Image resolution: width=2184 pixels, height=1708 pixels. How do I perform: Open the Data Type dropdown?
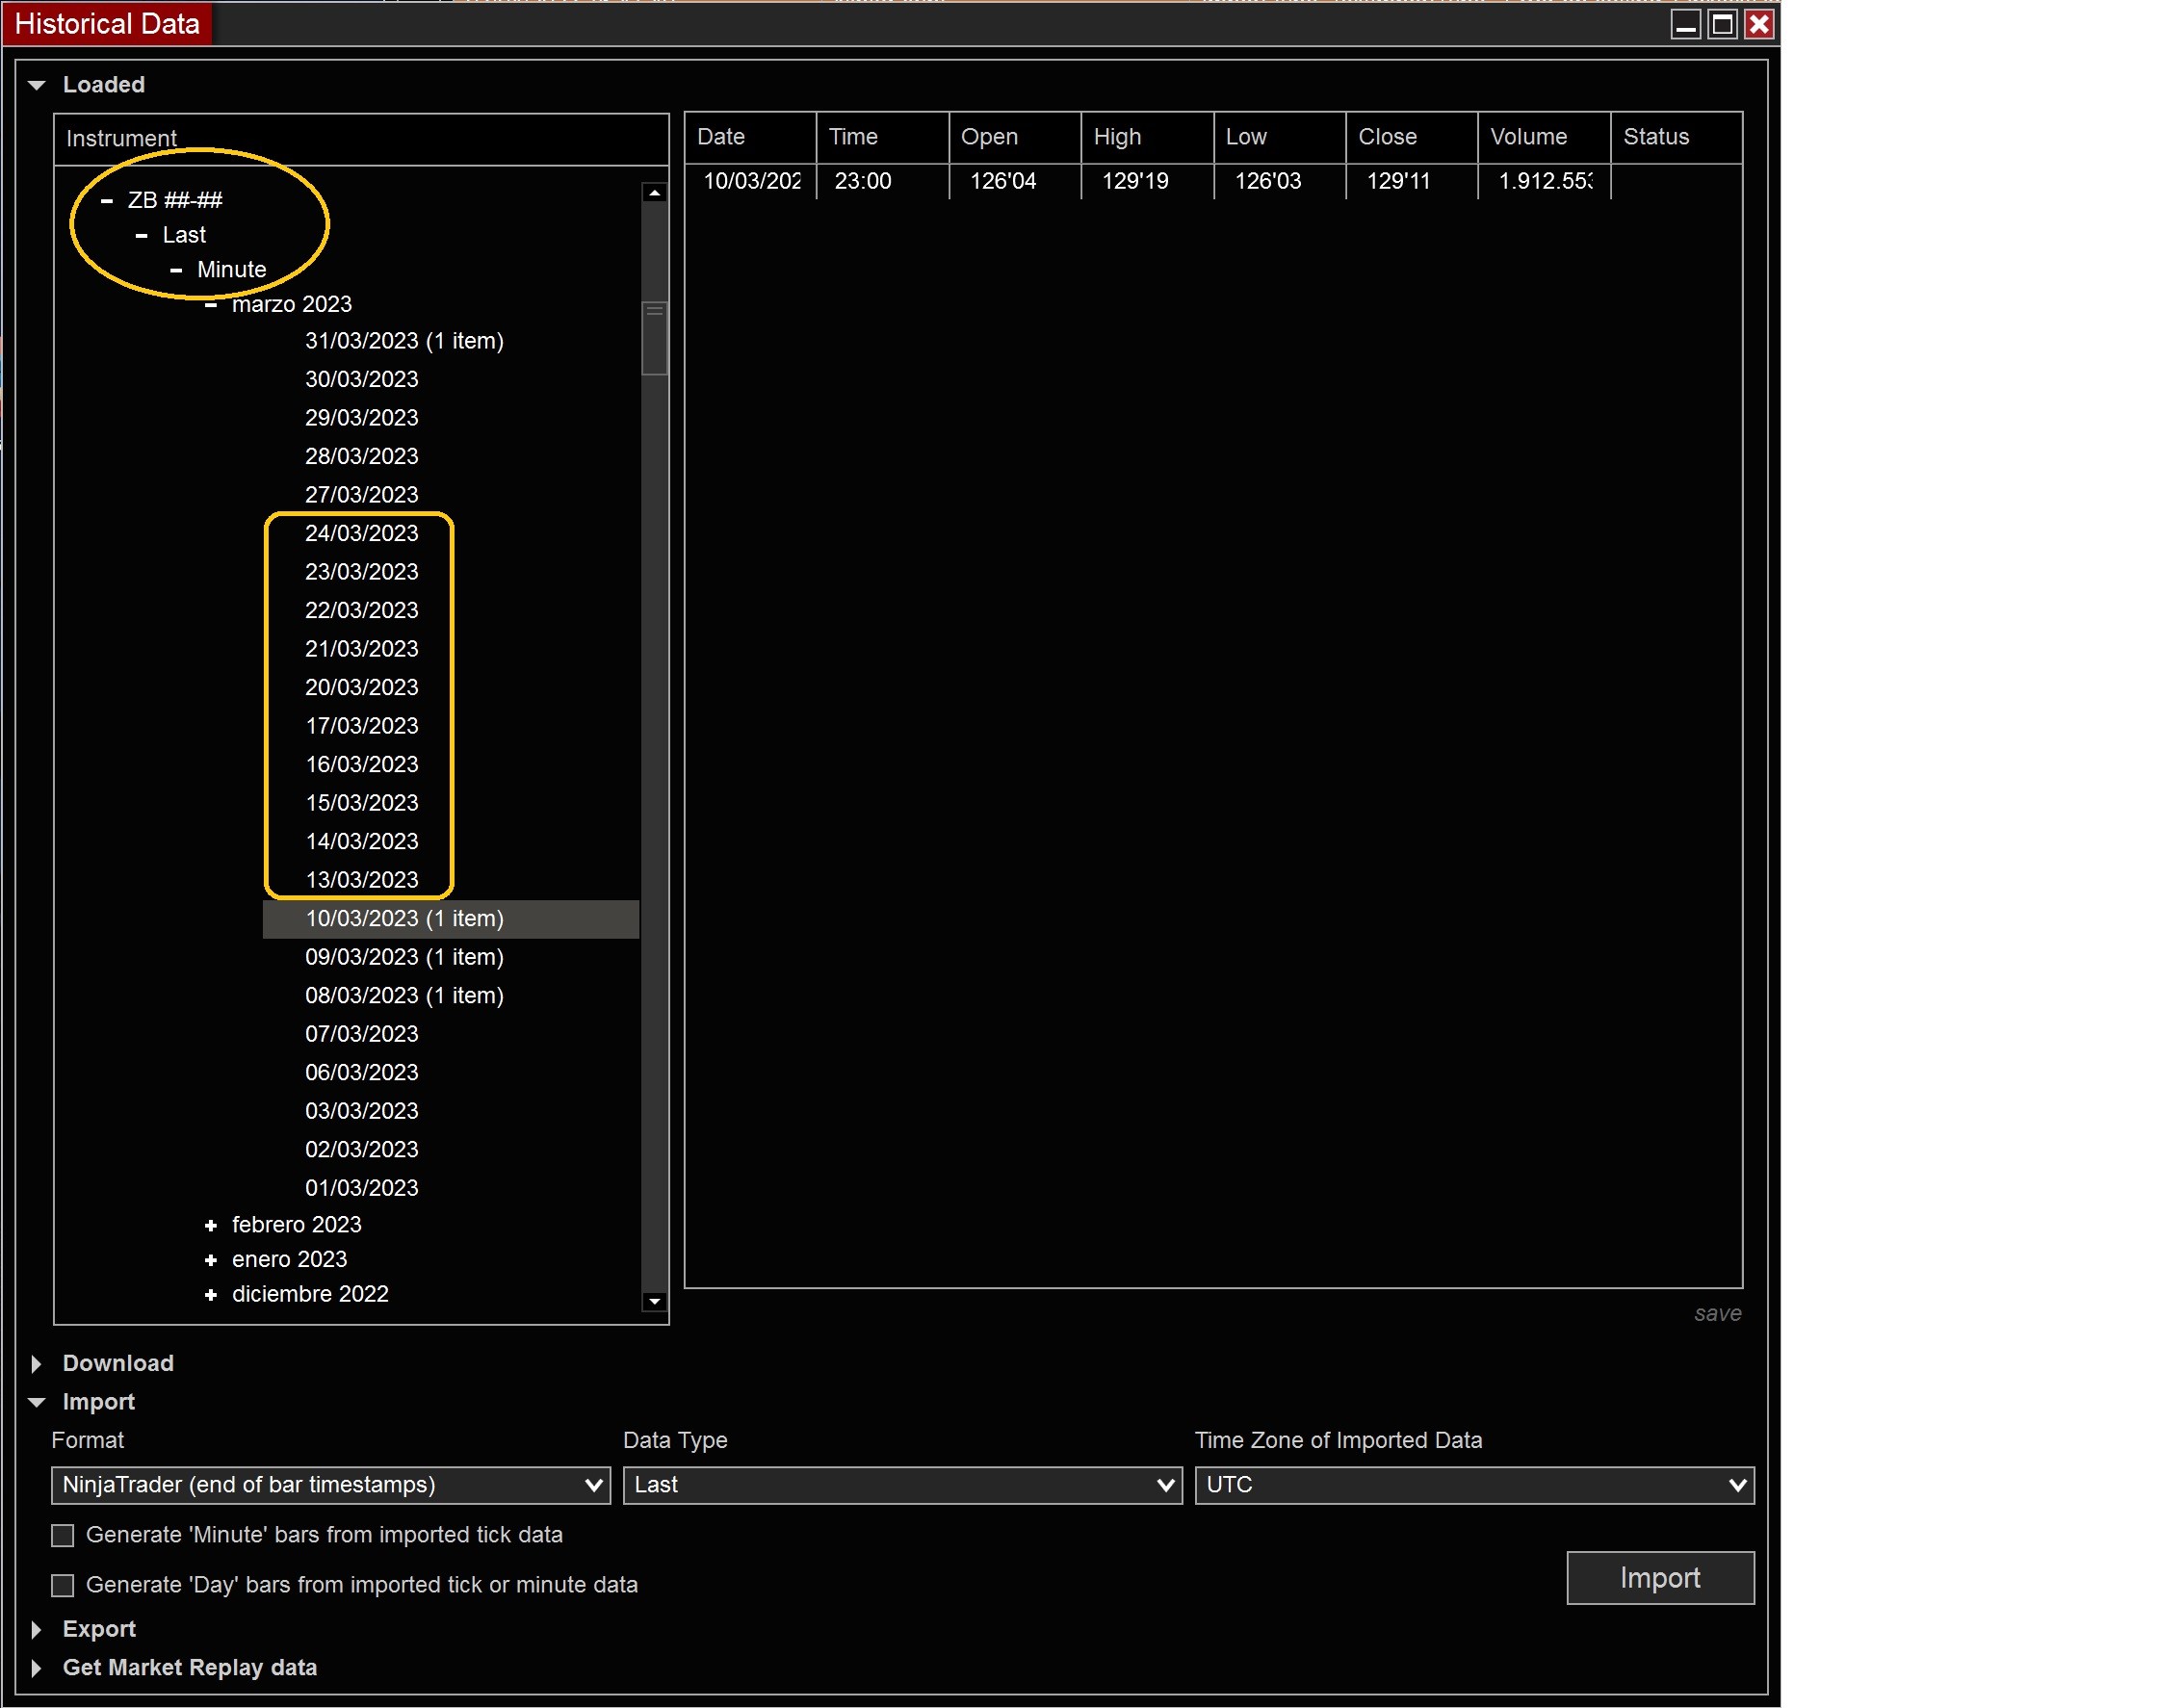1166,1485
